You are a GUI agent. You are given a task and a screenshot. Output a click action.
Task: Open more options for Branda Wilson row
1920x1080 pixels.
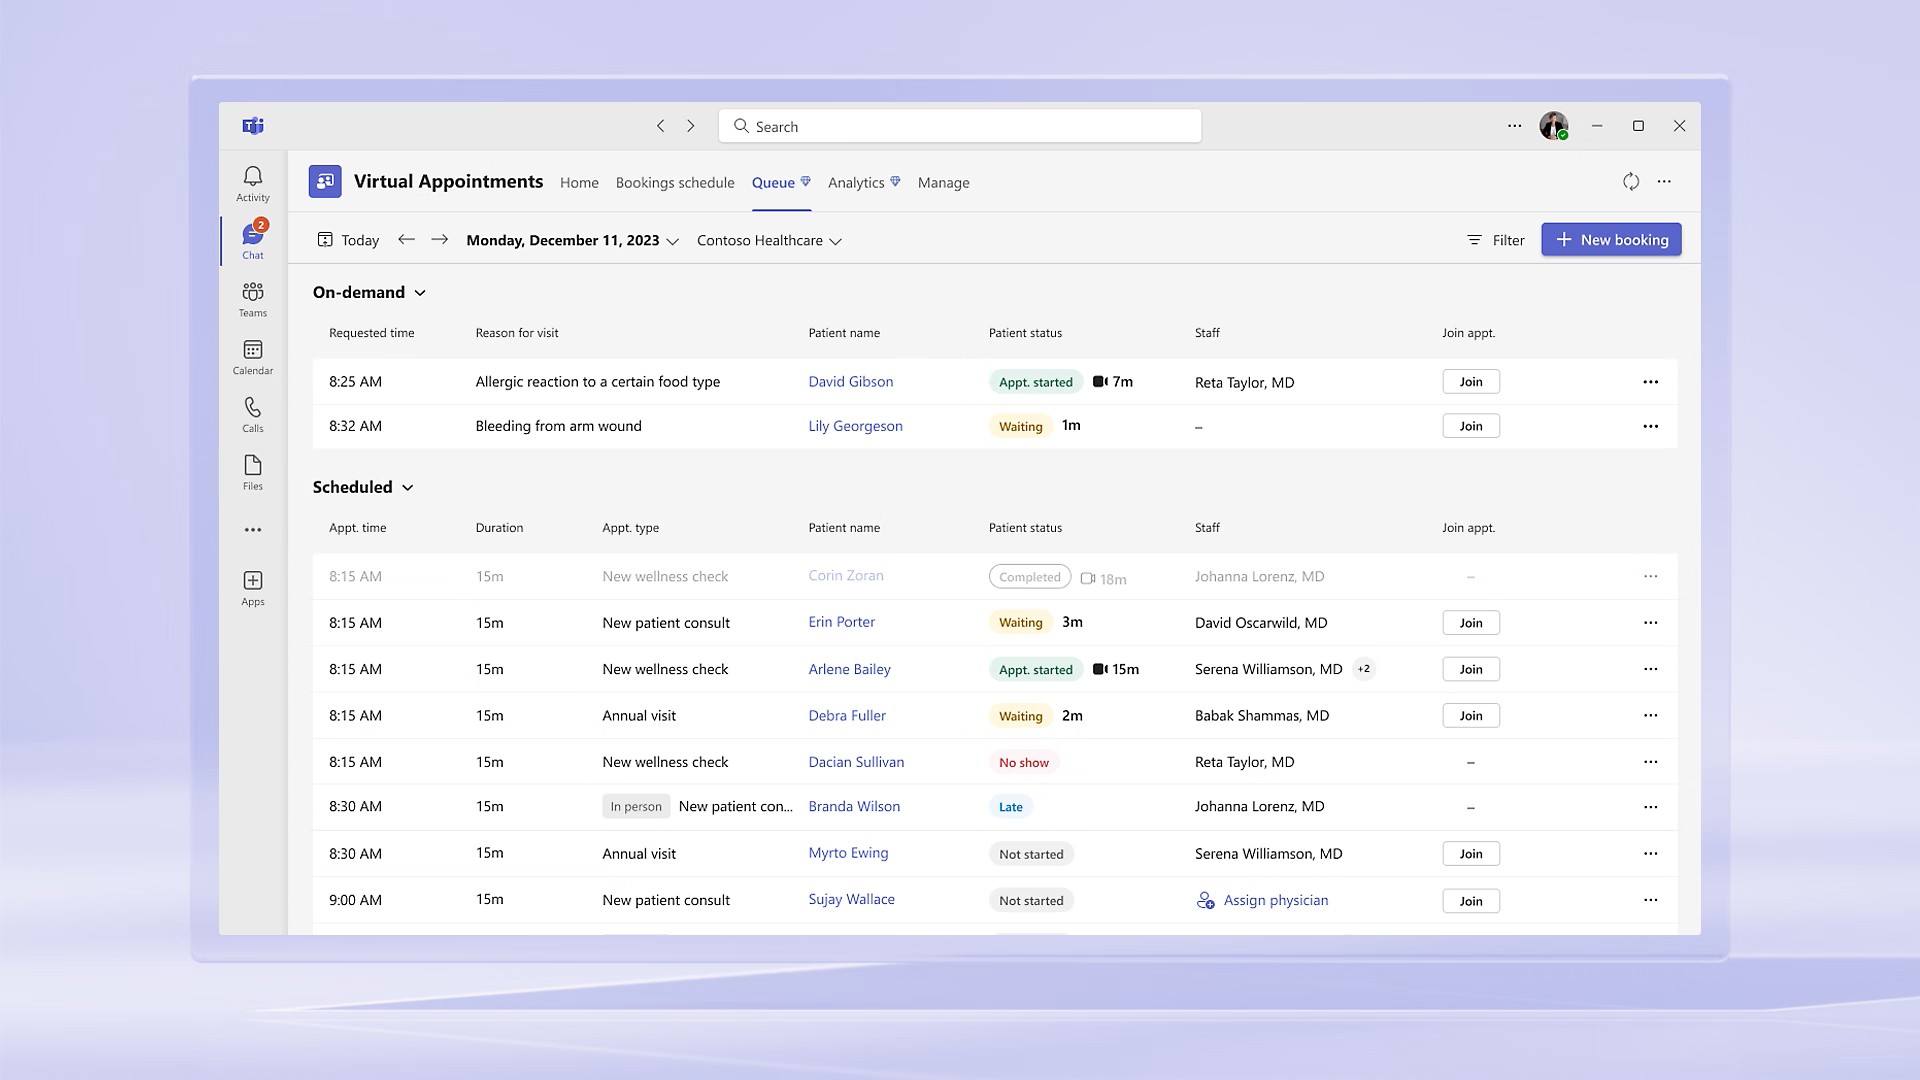click(x=1651, y=807)
